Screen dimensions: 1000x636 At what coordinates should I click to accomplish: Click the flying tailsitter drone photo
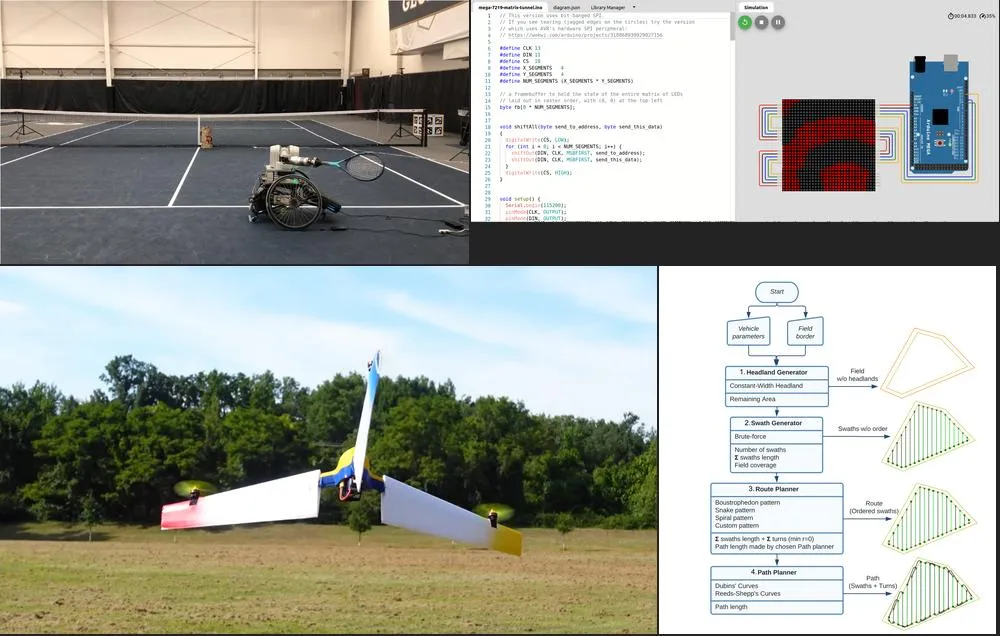[x=328, y=450]
